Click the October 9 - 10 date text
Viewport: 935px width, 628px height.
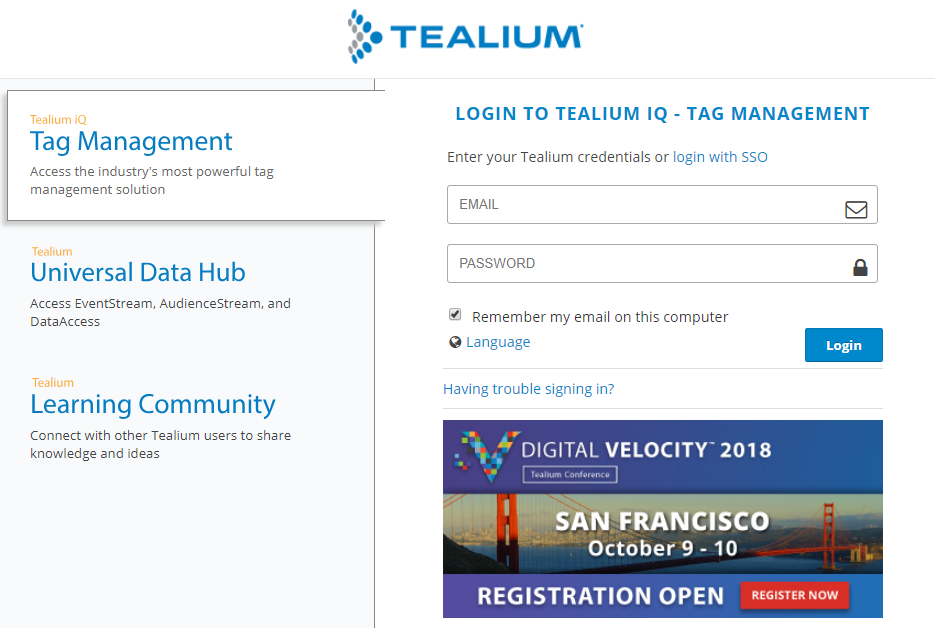tap(662, 548)
